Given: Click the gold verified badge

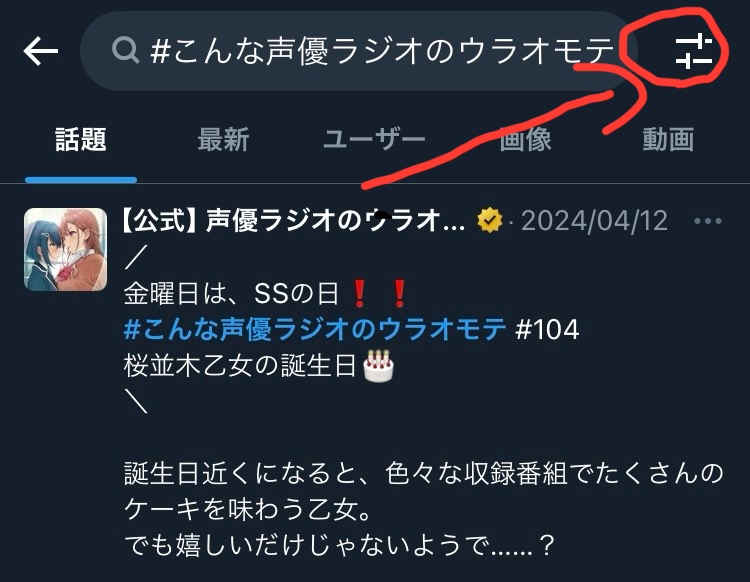Looking at the screenshot, I should [x=490, y=221].
